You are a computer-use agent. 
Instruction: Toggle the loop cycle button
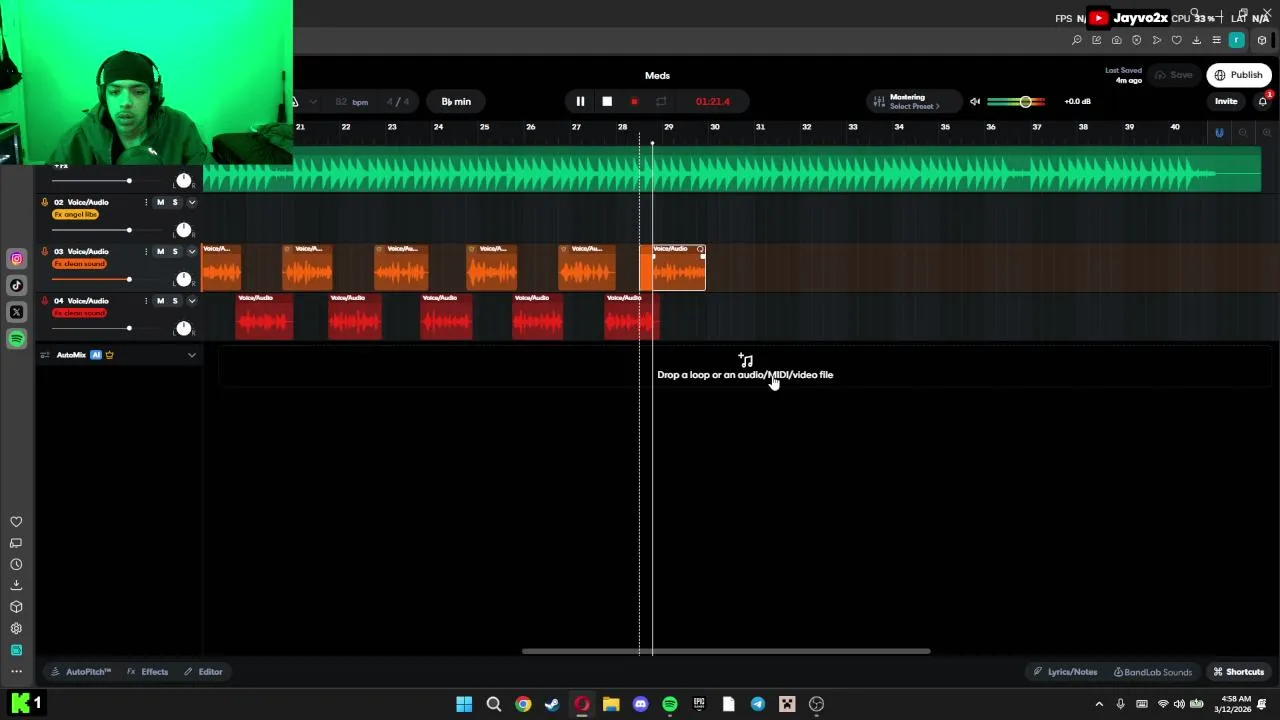[x=661, y=101]
